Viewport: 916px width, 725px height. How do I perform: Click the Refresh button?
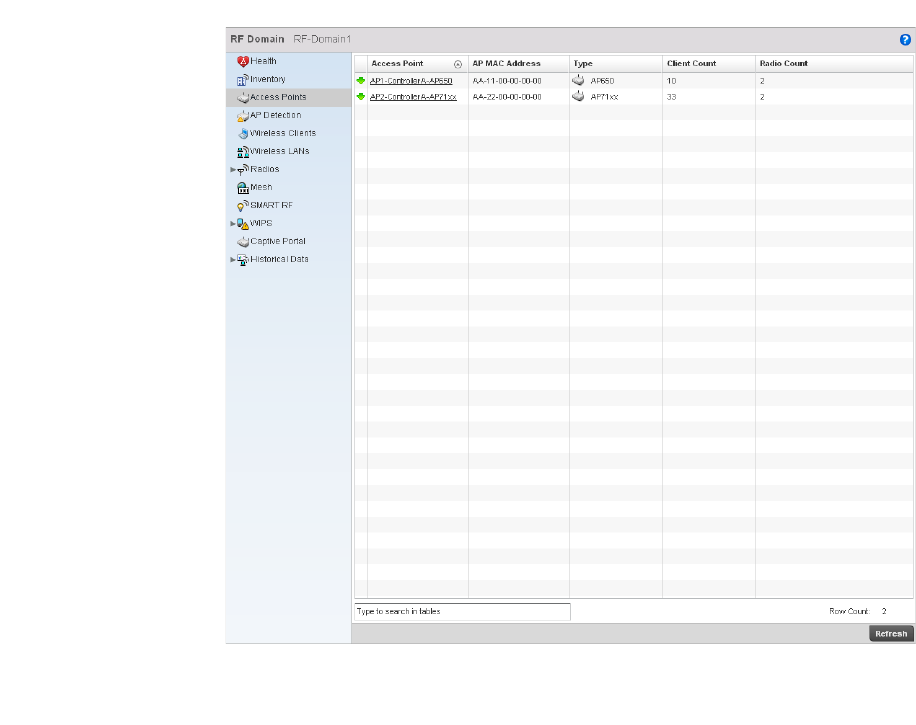coord(891,634)
